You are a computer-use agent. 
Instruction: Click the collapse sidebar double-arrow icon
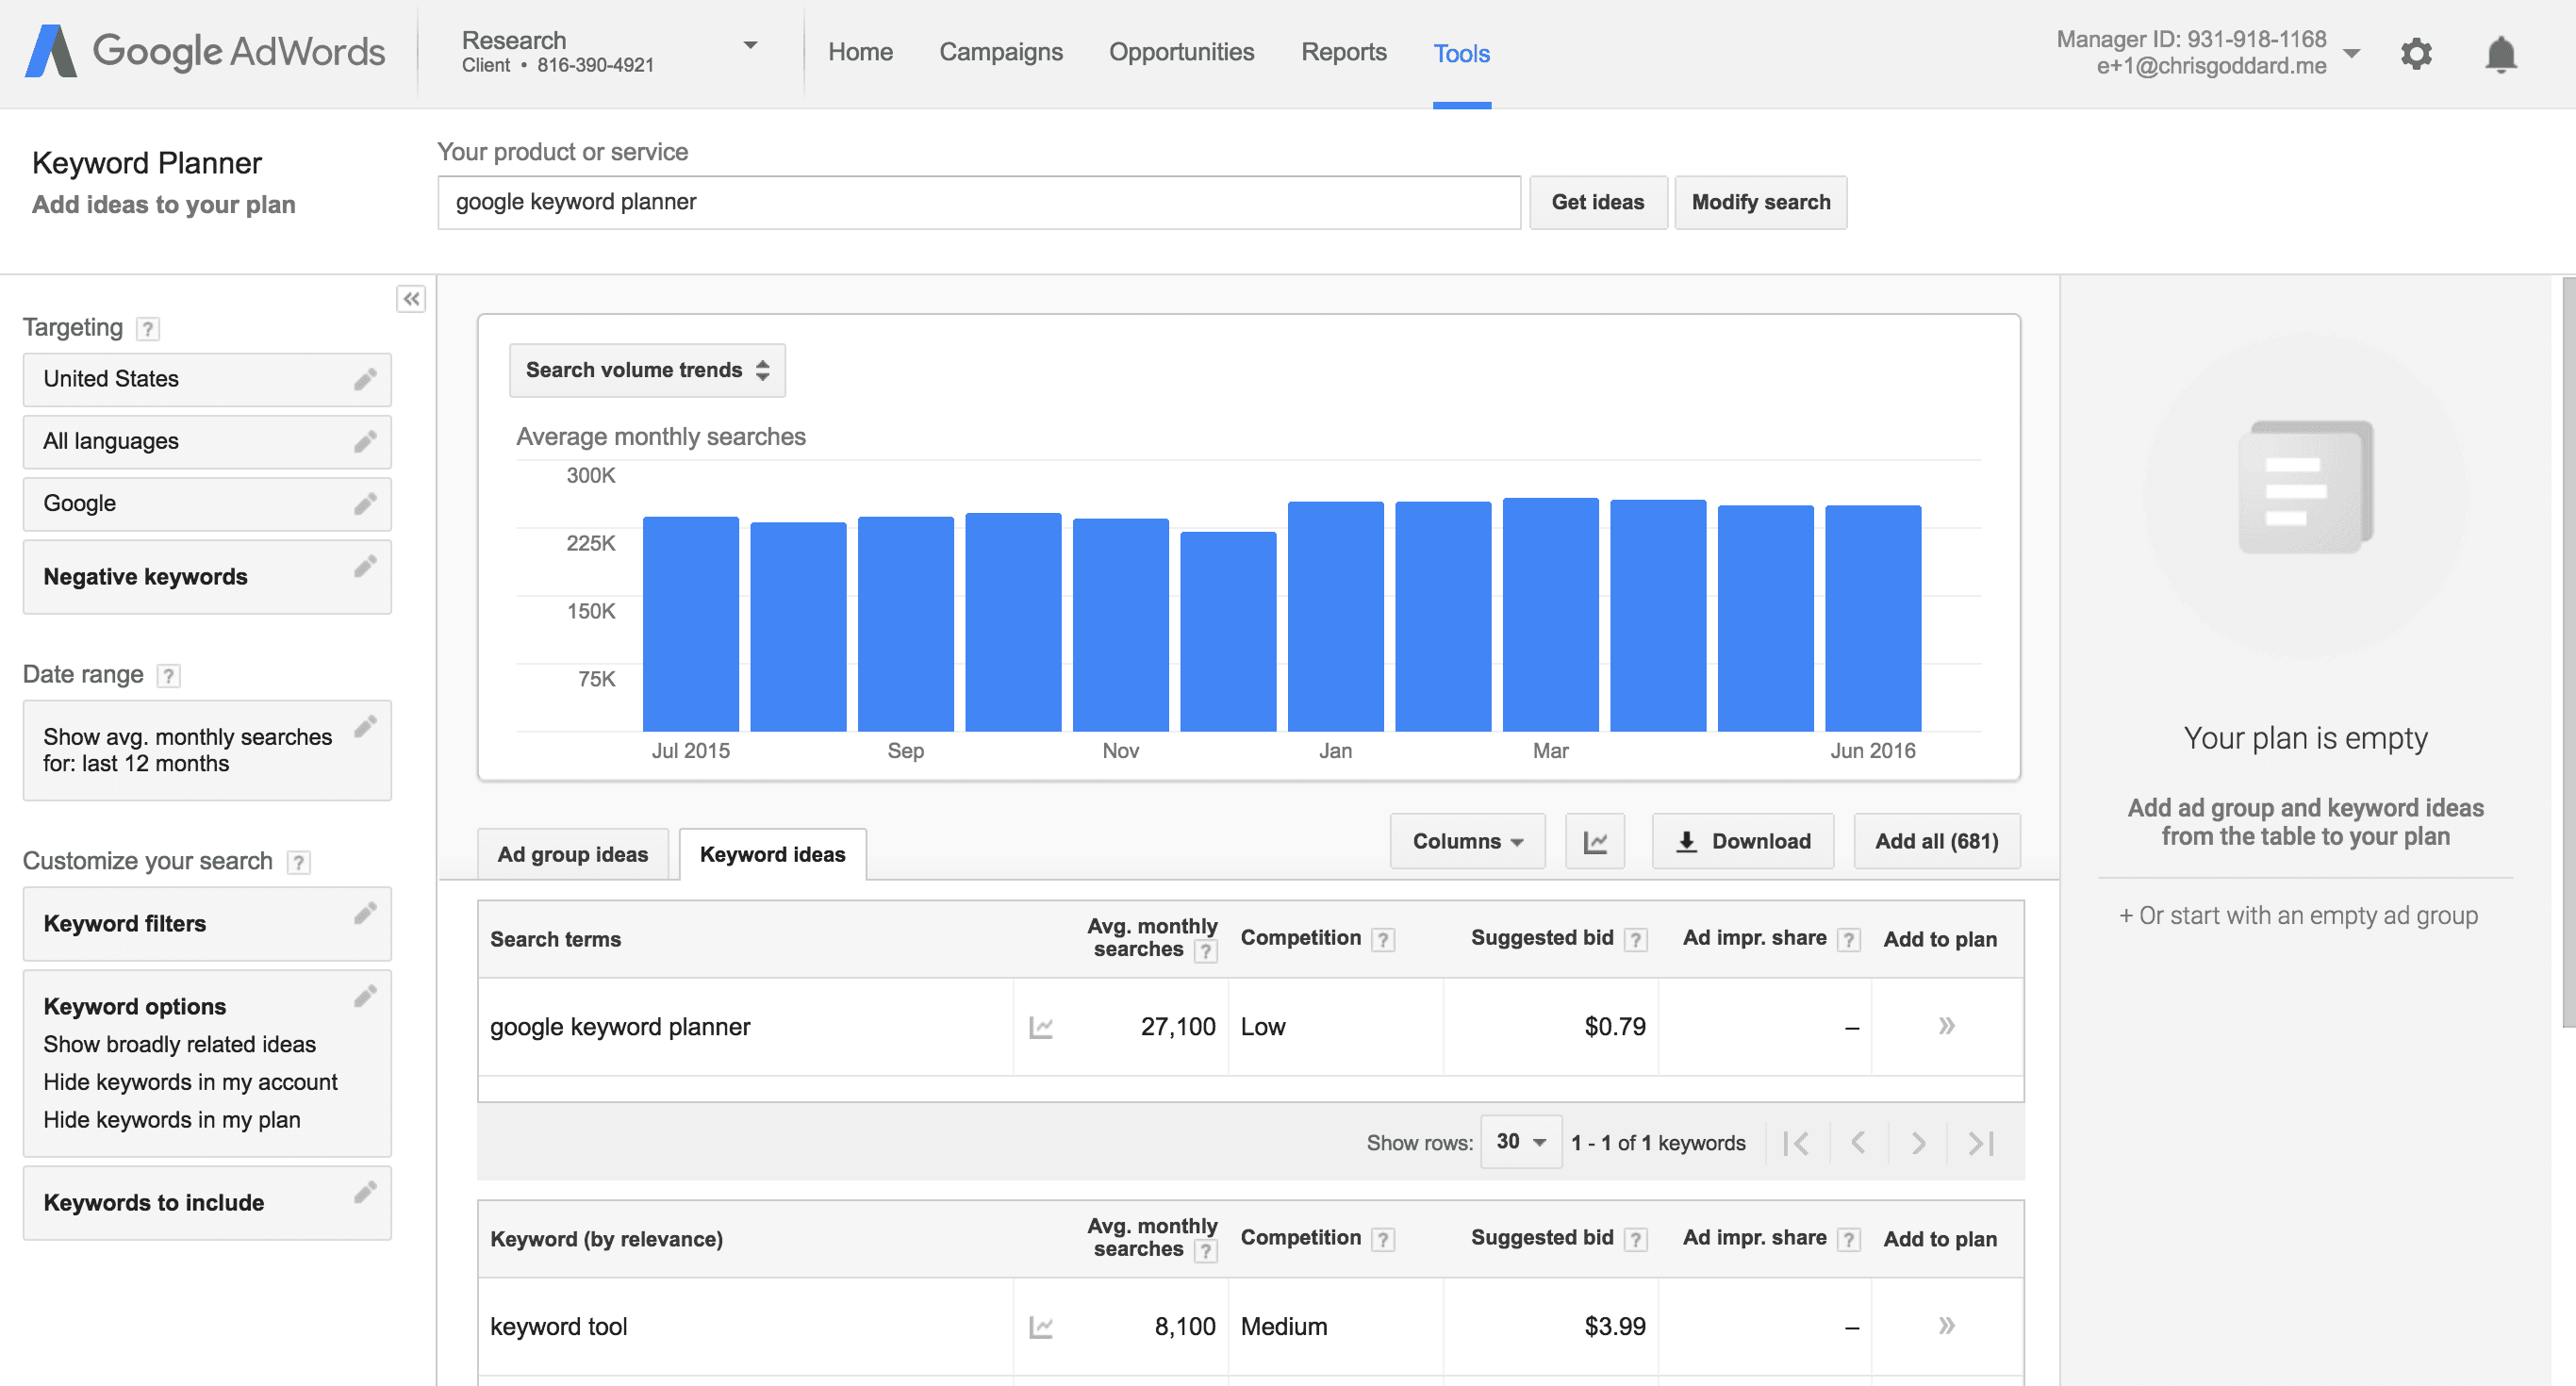(411, 299)
